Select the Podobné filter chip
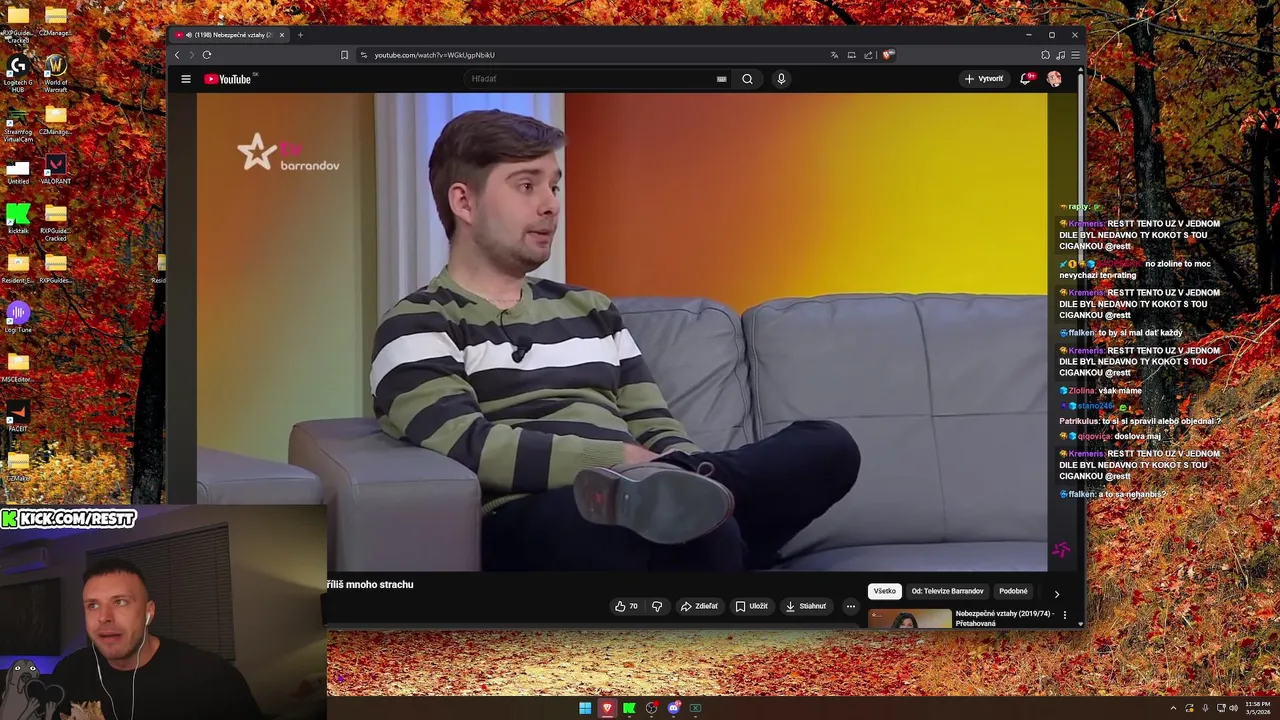Image resolution: width=1280 pixels, height=720 pixels. pos(1013,591)
